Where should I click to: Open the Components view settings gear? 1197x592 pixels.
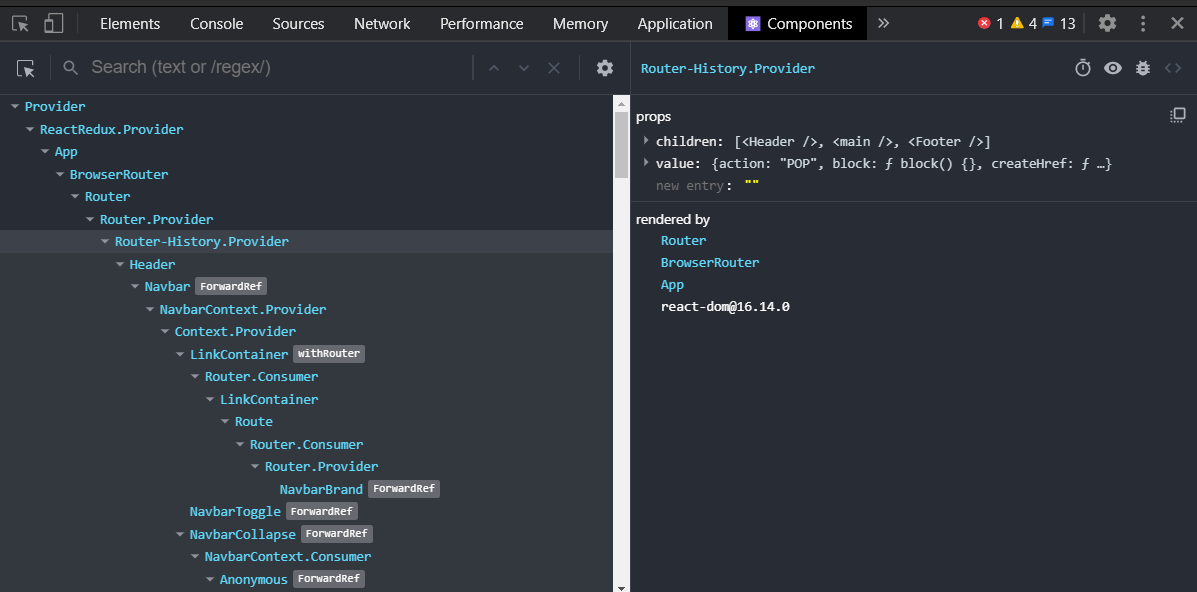pos(605,68)
